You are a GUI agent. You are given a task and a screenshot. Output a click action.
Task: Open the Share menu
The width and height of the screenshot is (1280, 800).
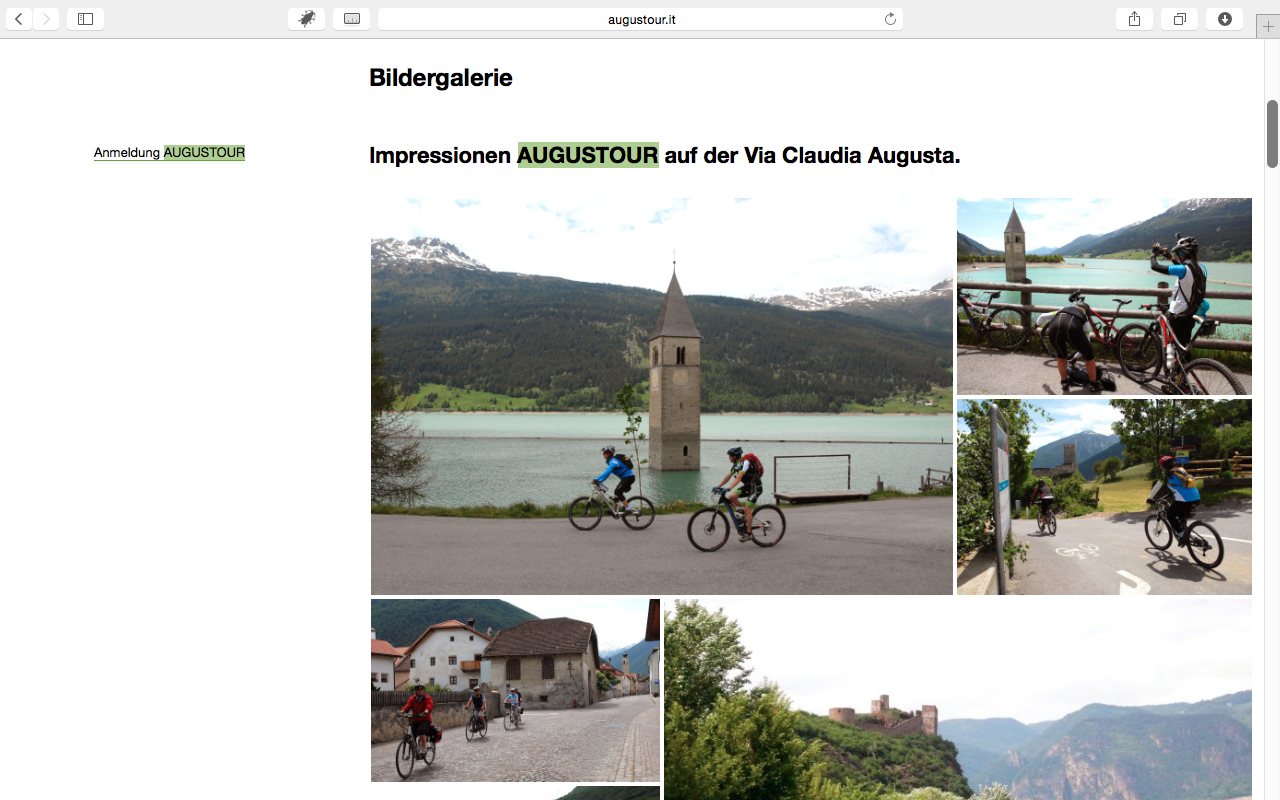(1134, 19)
